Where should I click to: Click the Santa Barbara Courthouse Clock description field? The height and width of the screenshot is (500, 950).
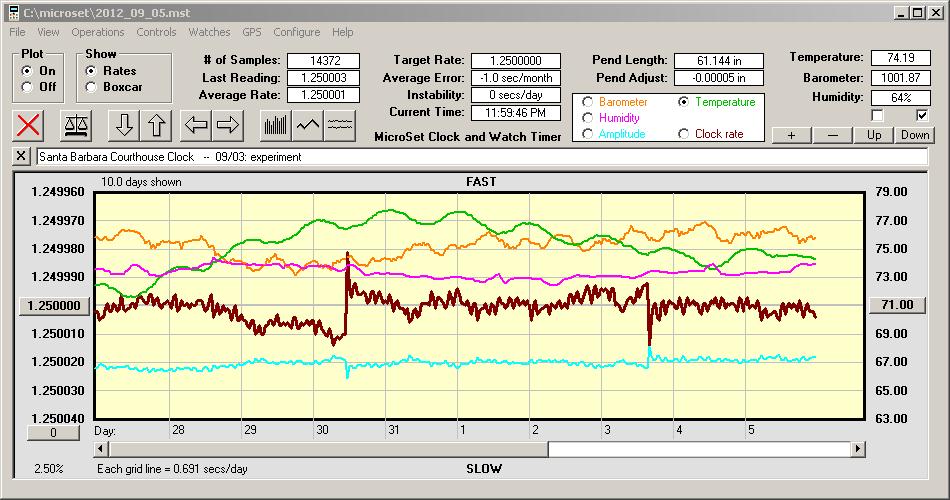tap(482, 156)
